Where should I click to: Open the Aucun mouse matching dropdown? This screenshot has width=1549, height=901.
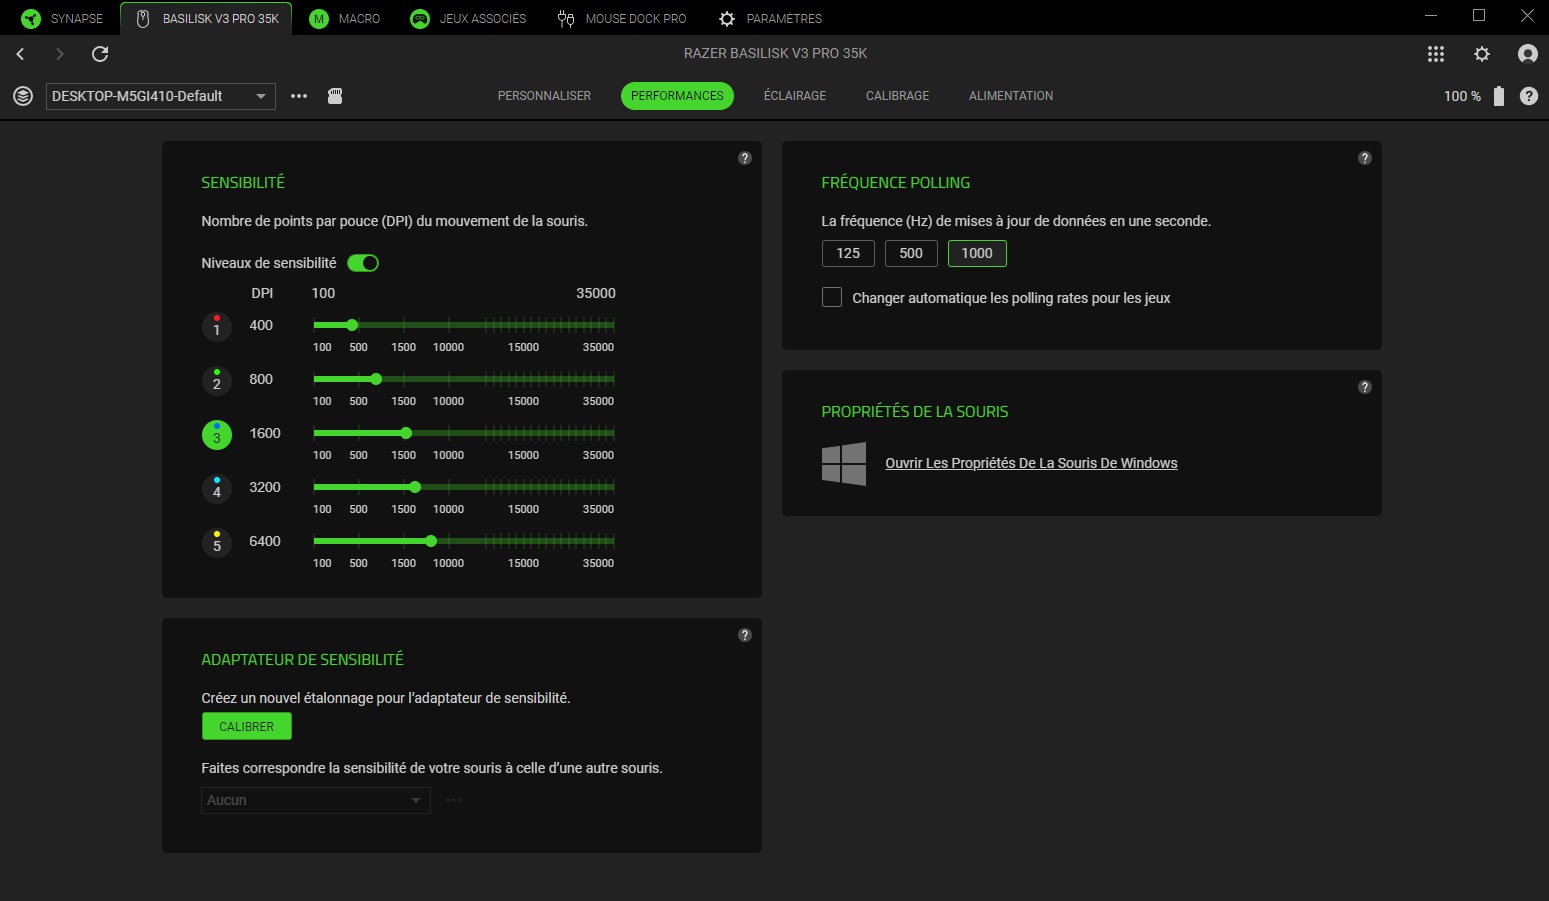pos(315,800)
